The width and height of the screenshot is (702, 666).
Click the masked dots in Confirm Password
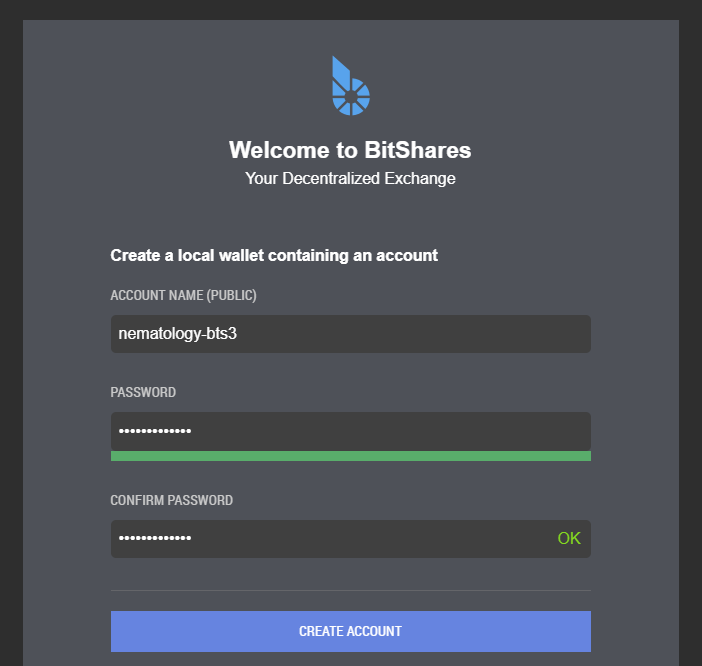pos(155,539)
